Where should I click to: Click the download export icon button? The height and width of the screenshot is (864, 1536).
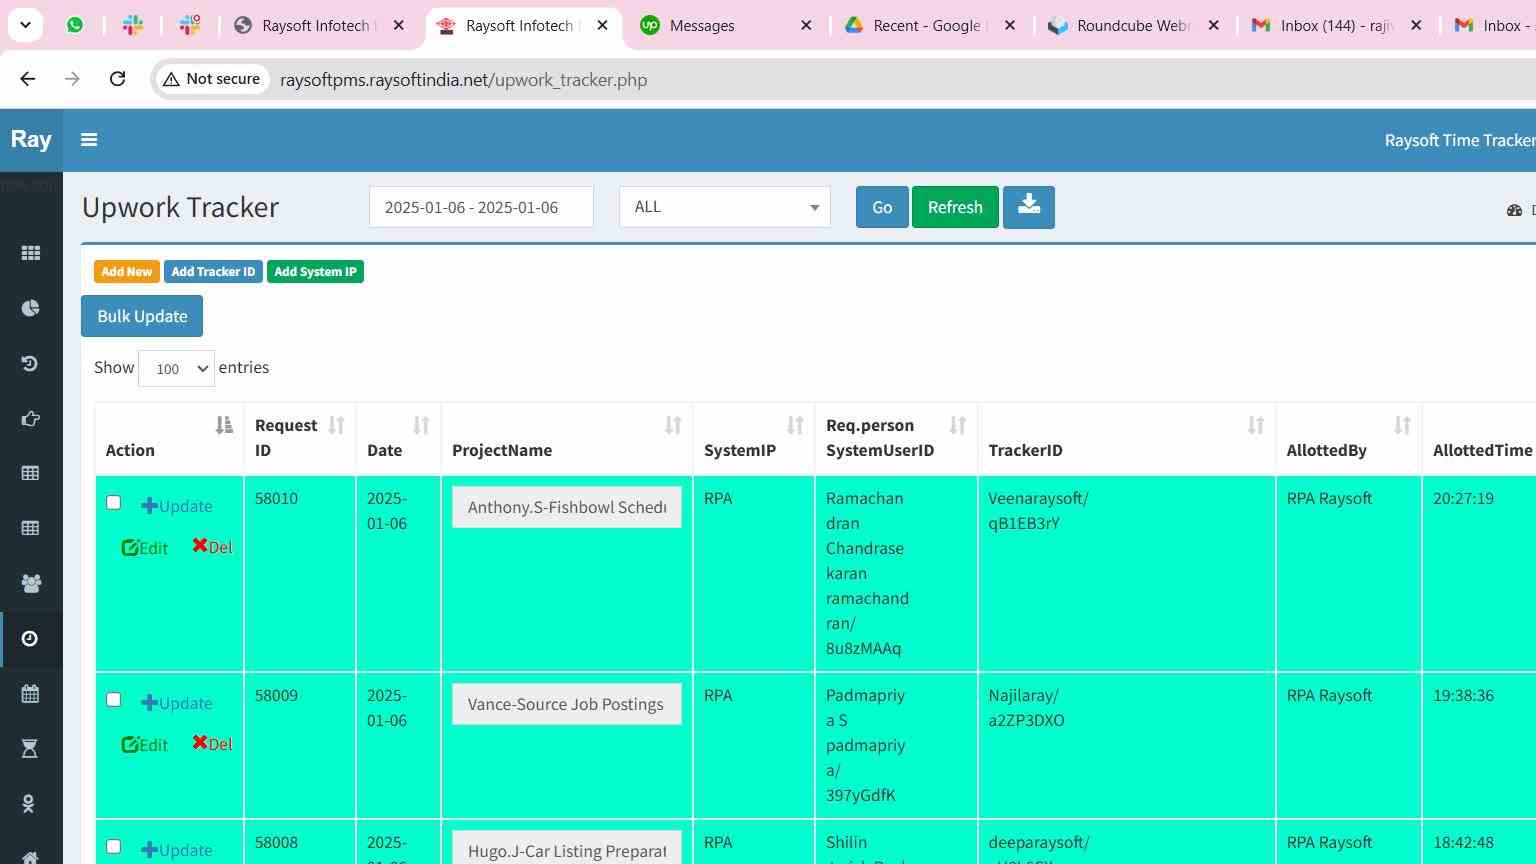(x=1028, y=207)
